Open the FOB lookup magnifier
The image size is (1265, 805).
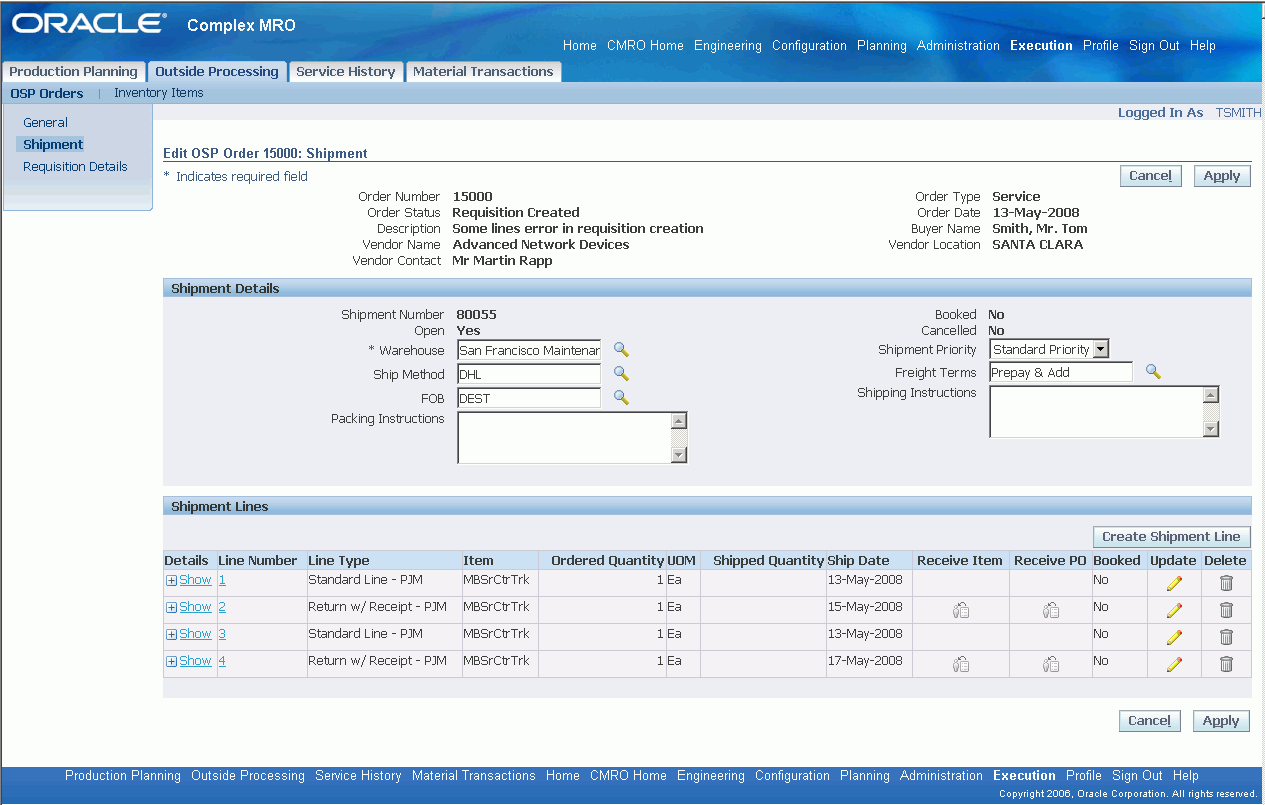(621, 397)
